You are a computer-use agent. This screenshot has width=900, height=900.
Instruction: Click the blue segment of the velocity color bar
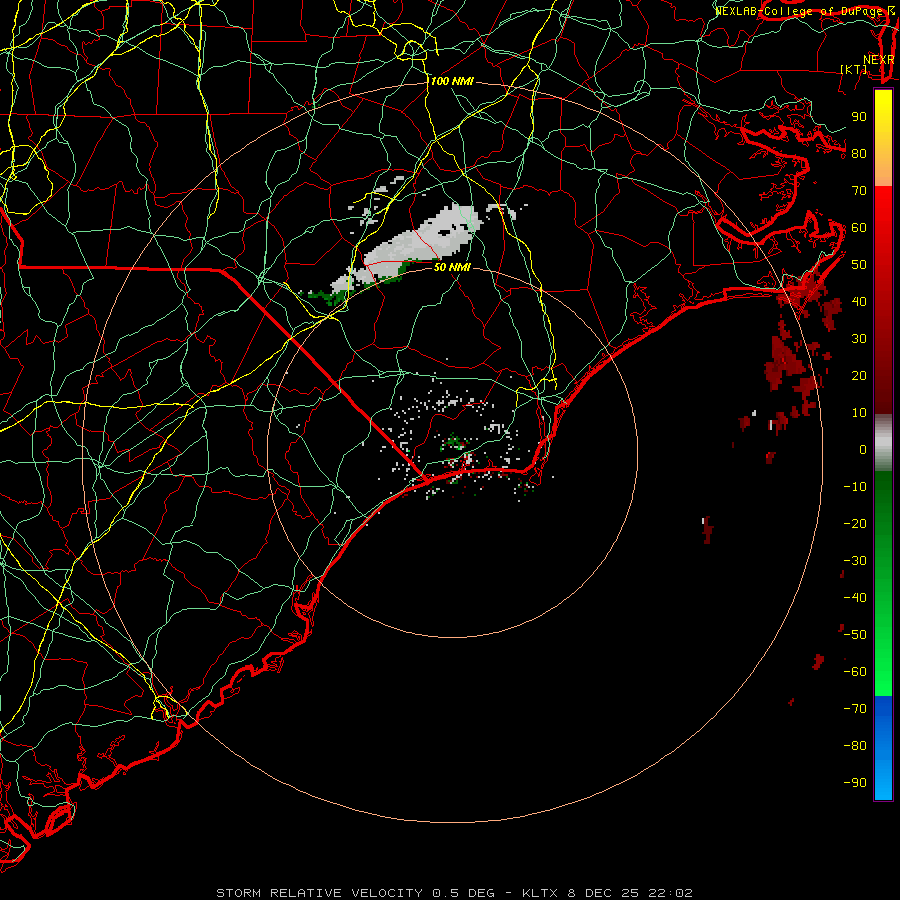coord(883,748)
